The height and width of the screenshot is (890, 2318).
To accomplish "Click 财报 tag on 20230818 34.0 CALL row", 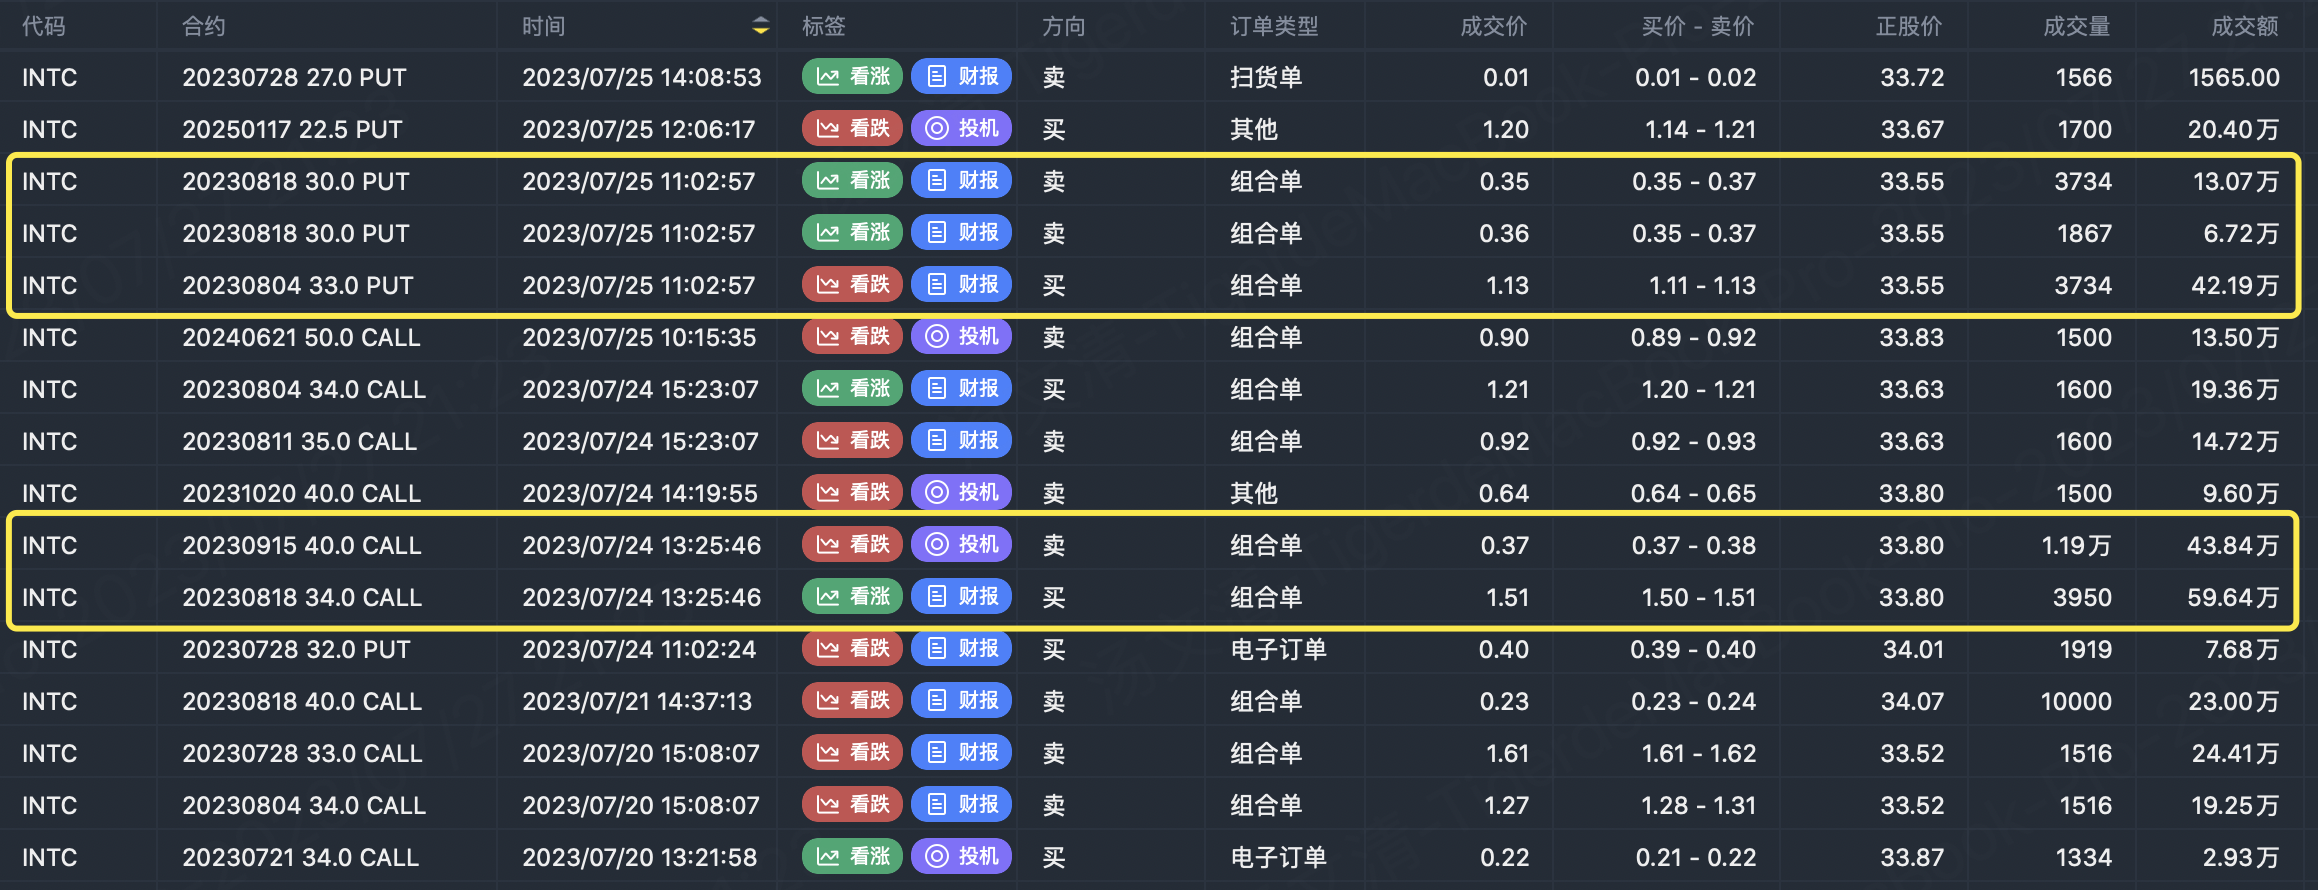I will pos(962,596).
